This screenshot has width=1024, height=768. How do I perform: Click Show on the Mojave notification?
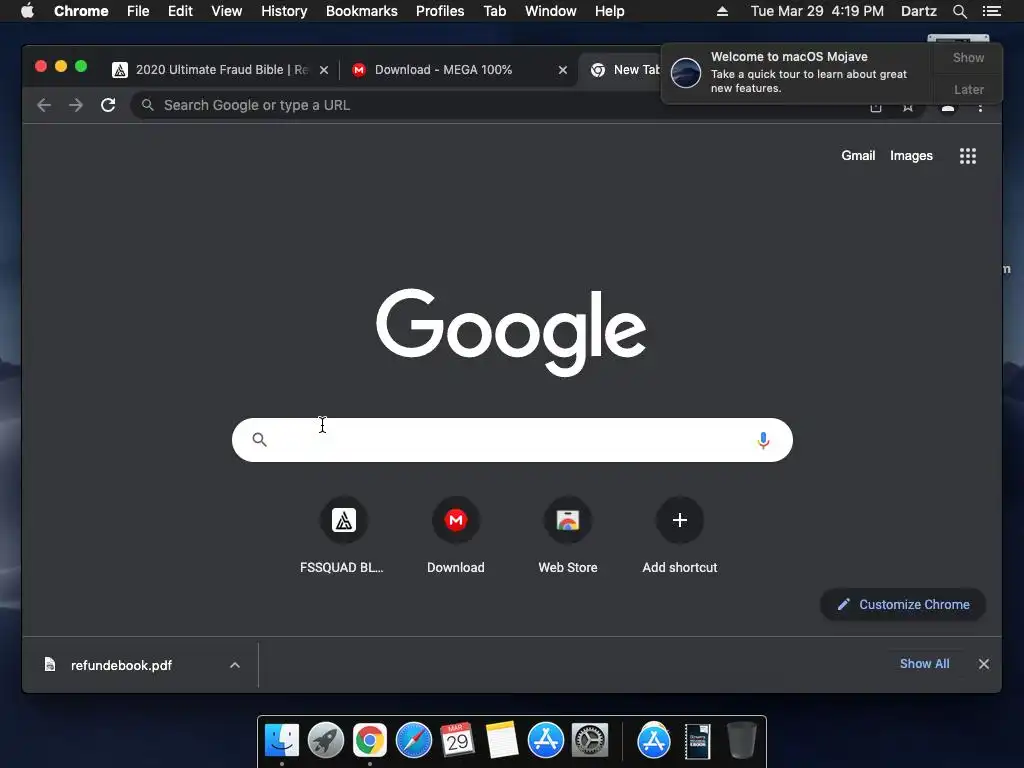[968, 57]
